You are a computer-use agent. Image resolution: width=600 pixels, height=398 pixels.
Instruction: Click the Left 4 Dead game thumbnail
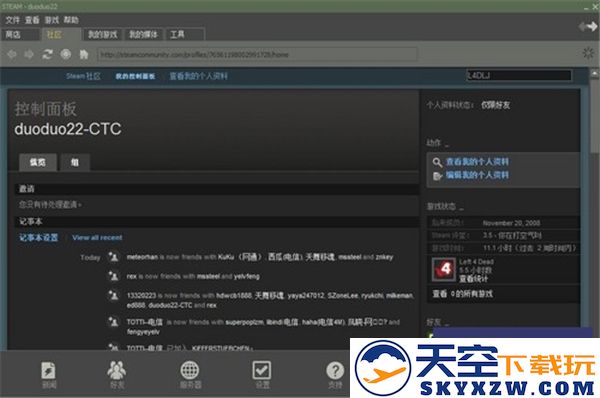(444, 269)
